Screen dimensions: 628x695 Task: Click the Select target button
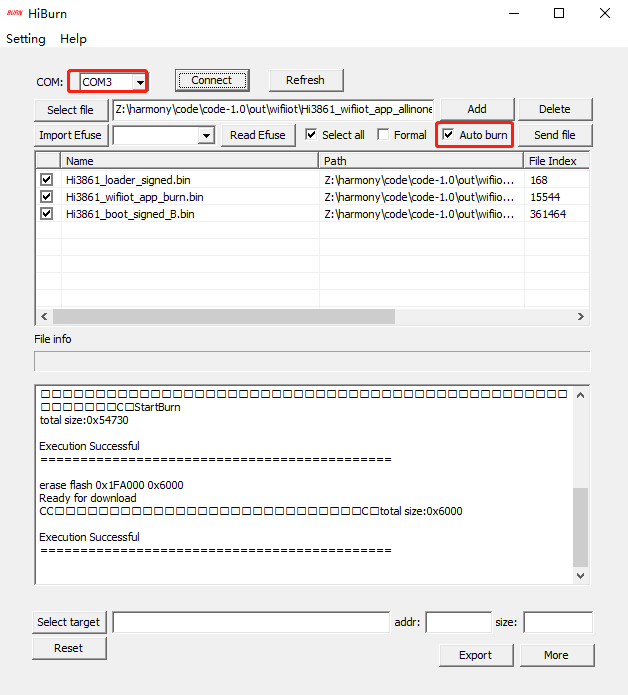point(69,622)
